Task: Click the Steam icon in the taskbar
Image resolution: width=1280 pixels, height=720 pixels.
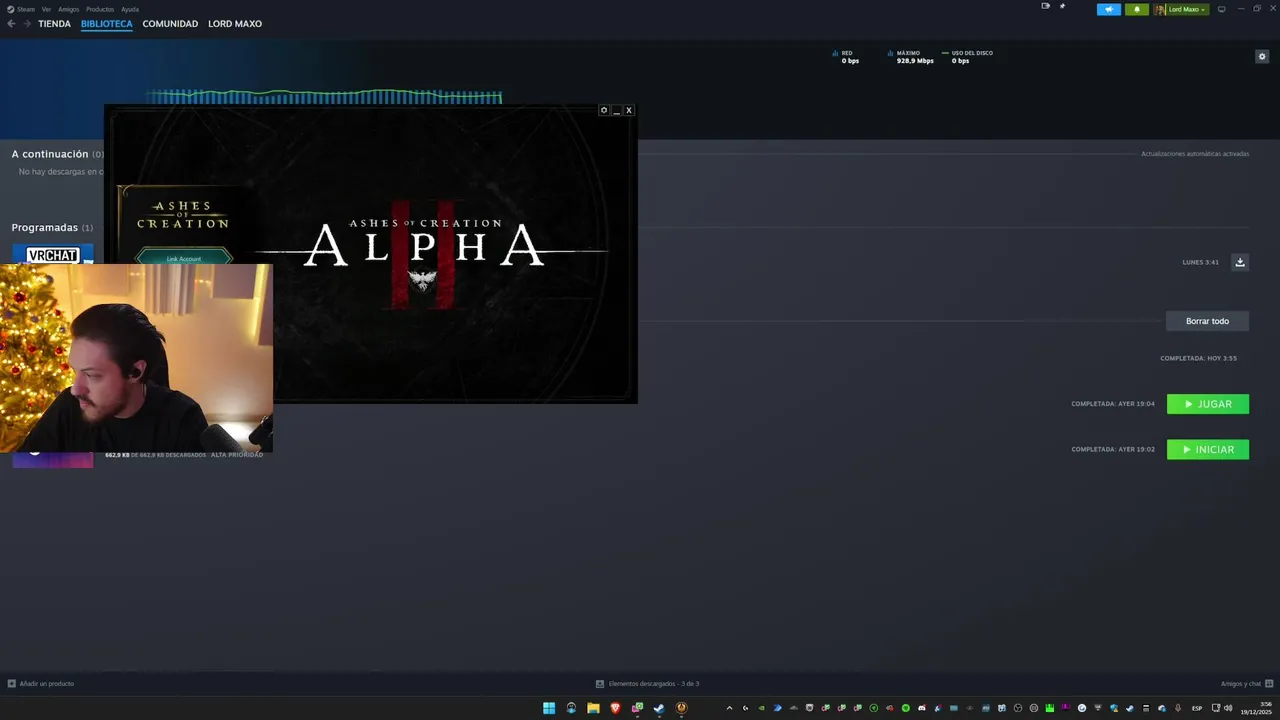Action: click(659, 708)
